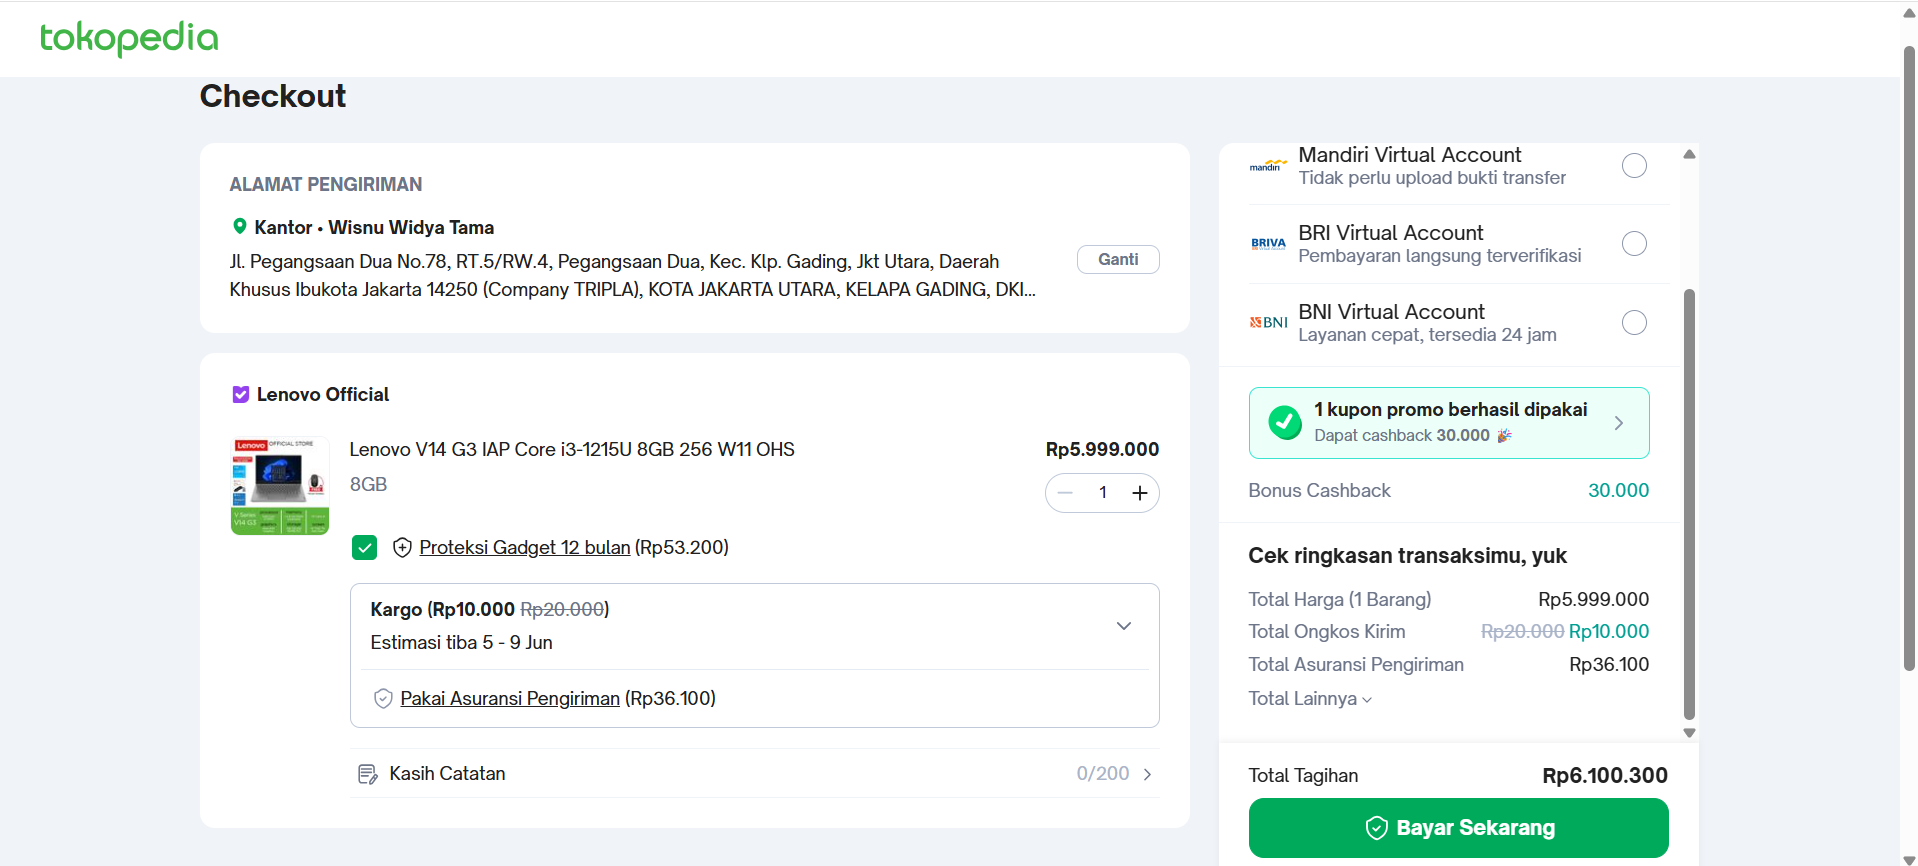
Task: Click the 0/200 note character counter
Action: pyautogui.click(x=1102, y=774)
